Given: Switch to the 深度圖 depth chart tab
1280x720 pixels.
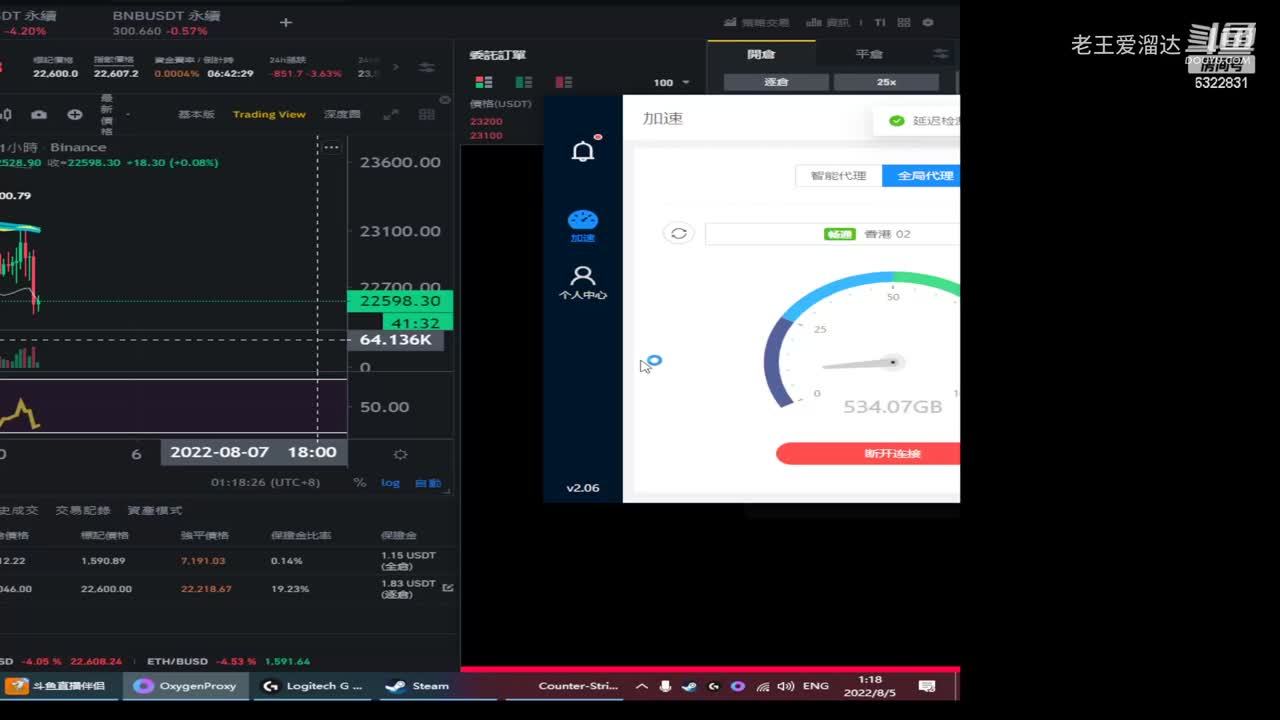Looking at the screenshot, I should click(x=342, y=115).
